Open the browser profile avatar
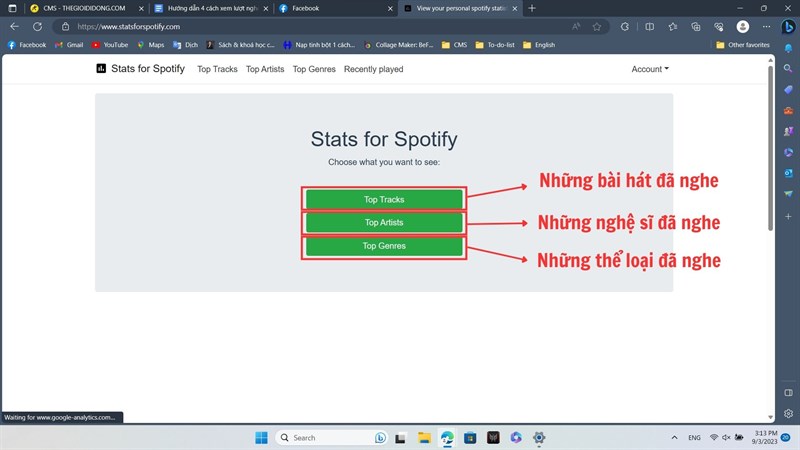The height and width of the screenshot is (450, 800). point(743,27)
